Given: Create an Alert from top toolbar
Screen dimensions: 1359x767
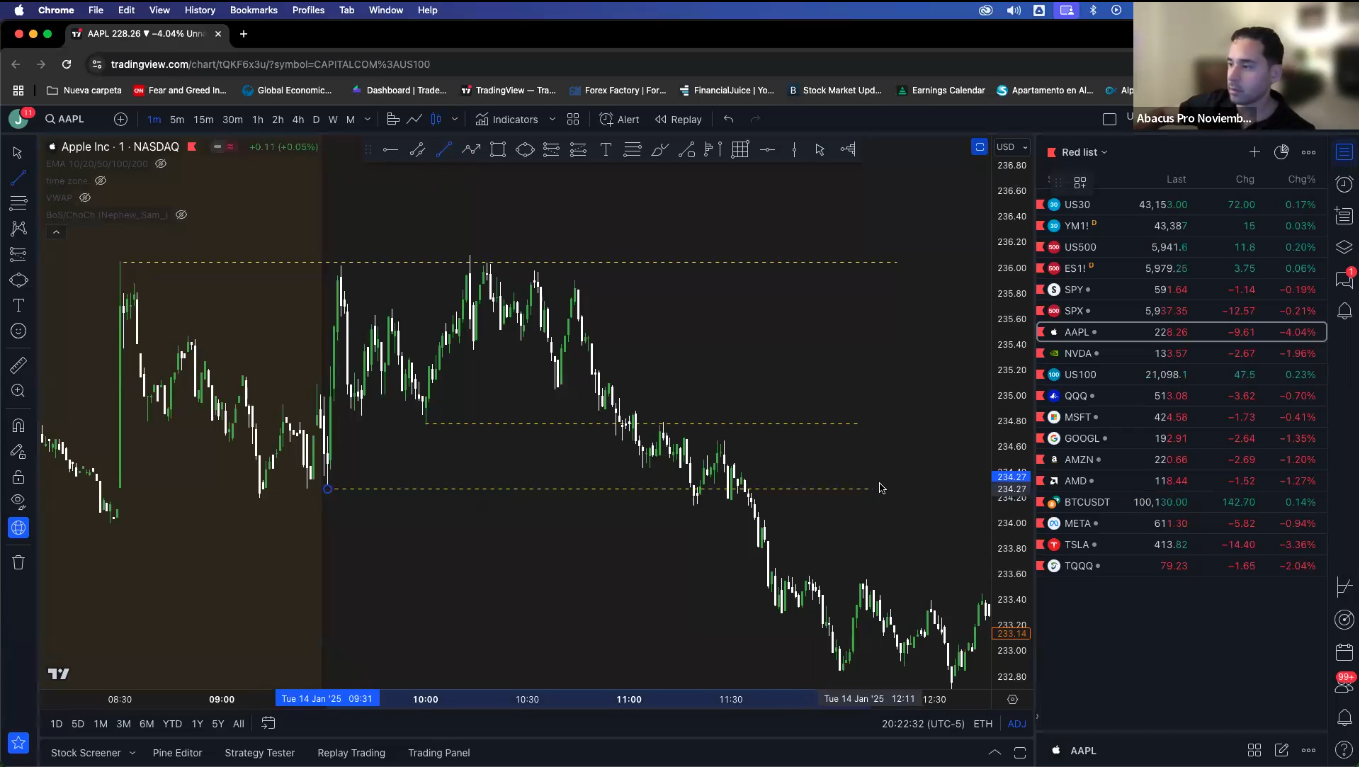Looking at the screenshot, I should tap(619, 119).
